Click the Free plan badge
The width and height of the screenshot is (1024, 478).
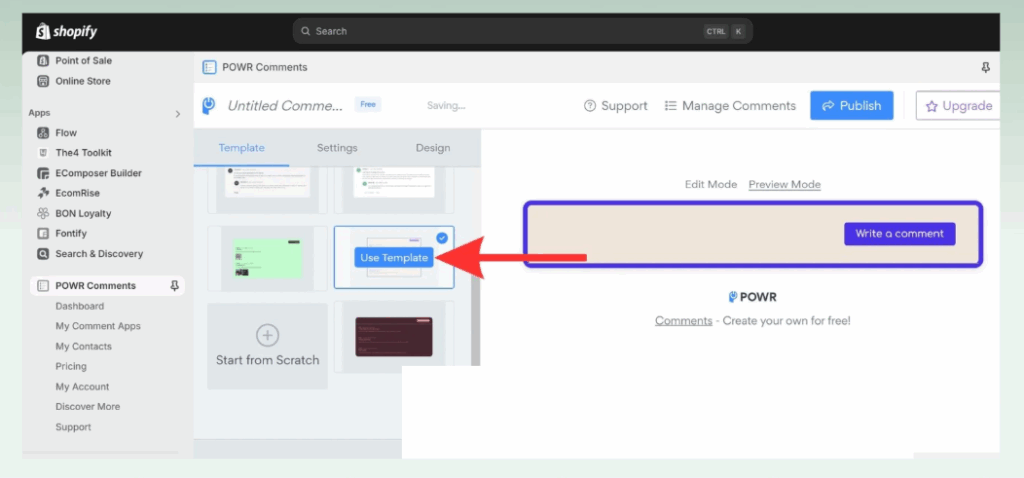368,104
